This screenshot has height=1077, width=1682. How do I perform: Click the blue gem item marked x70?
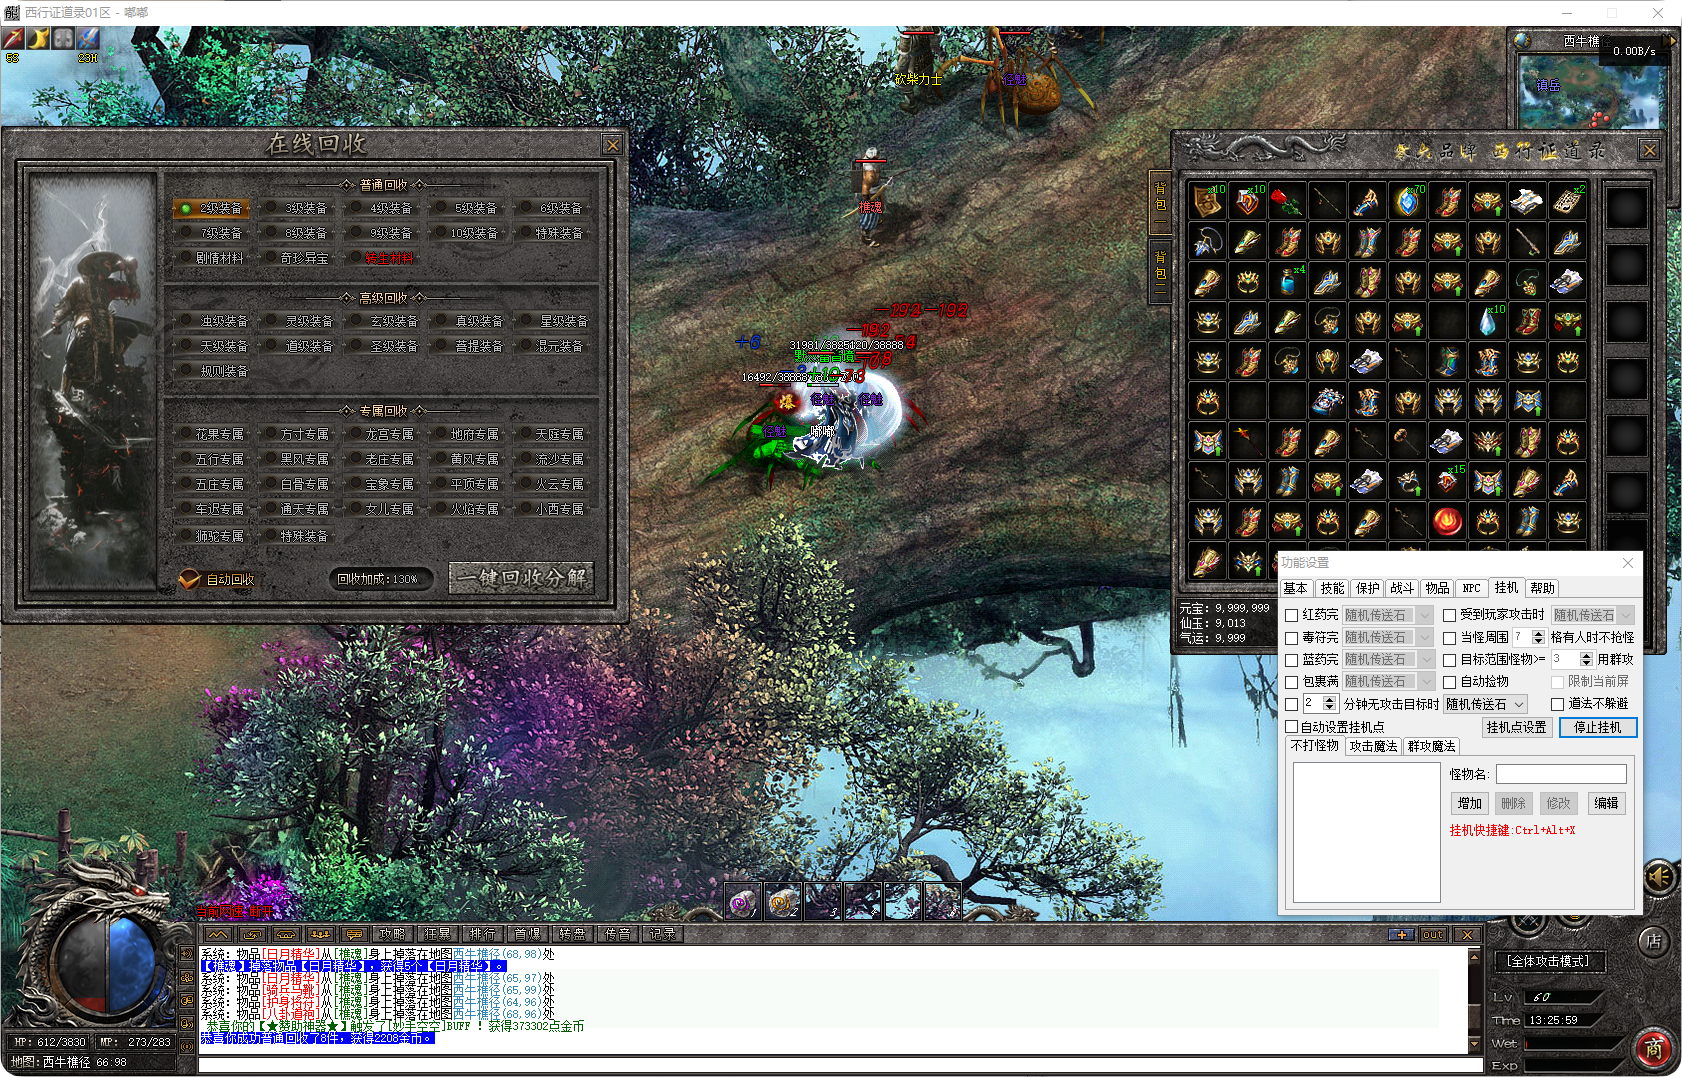click(x=1407, y=202)
